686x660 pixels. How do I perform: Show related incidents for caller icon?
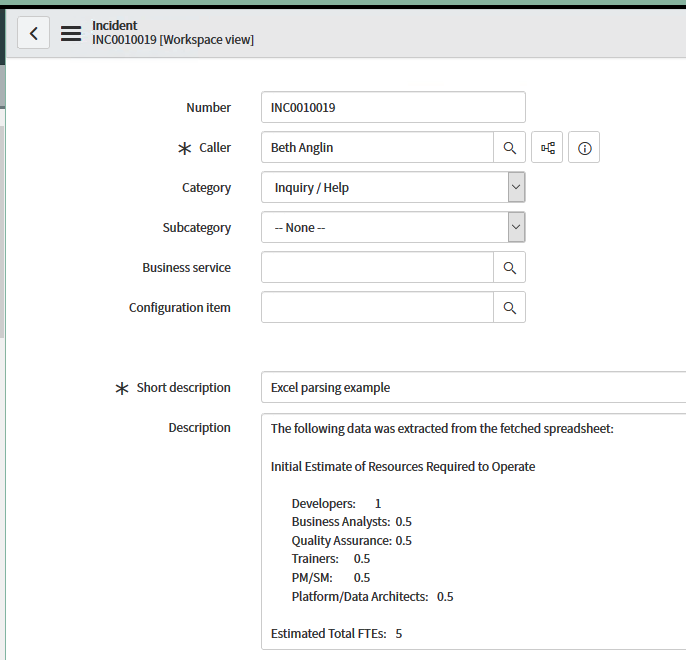[547, 147]
